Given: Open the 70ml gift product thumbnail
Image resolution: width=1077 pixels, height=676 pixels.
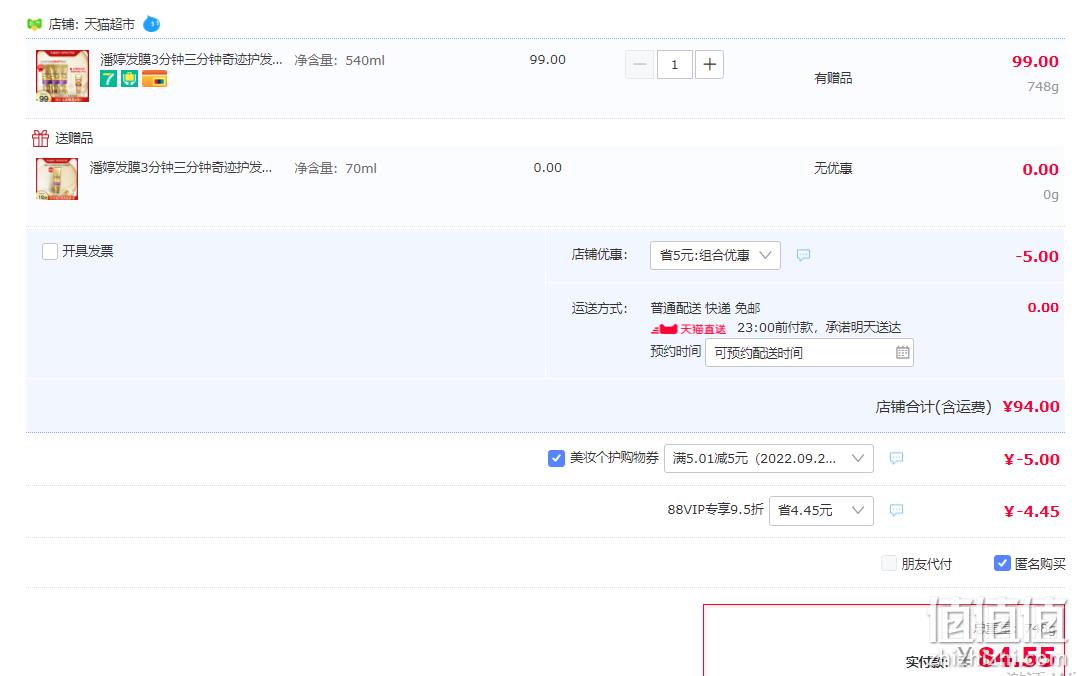Looking at the screenshot, I should [x=57, y=179].
